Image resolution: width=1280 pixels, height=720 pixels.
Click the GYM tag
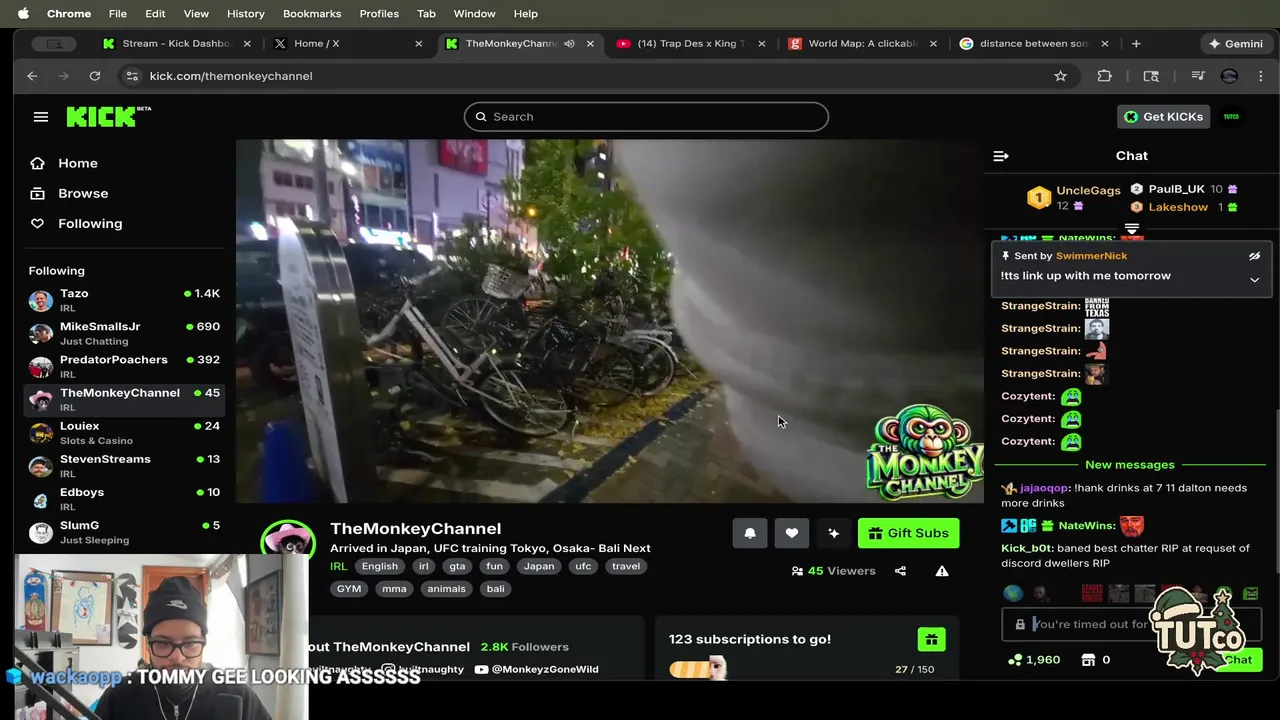[x=349, y=589]
